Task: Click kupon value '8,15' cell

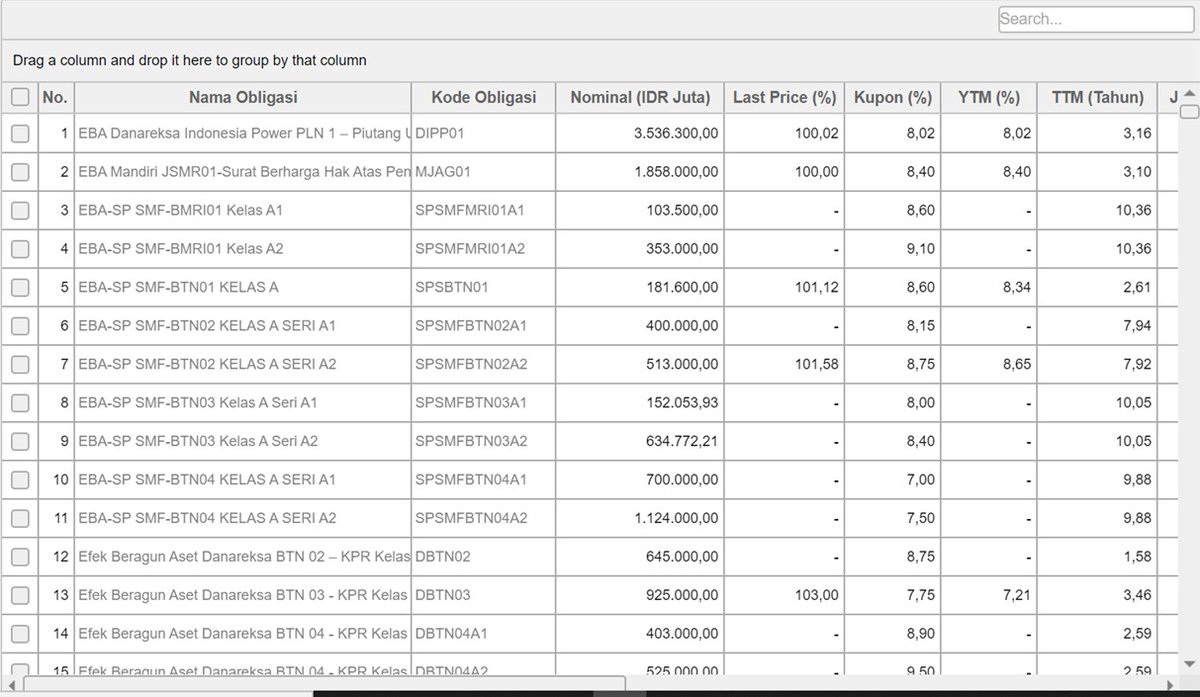Action: (893, 326)
